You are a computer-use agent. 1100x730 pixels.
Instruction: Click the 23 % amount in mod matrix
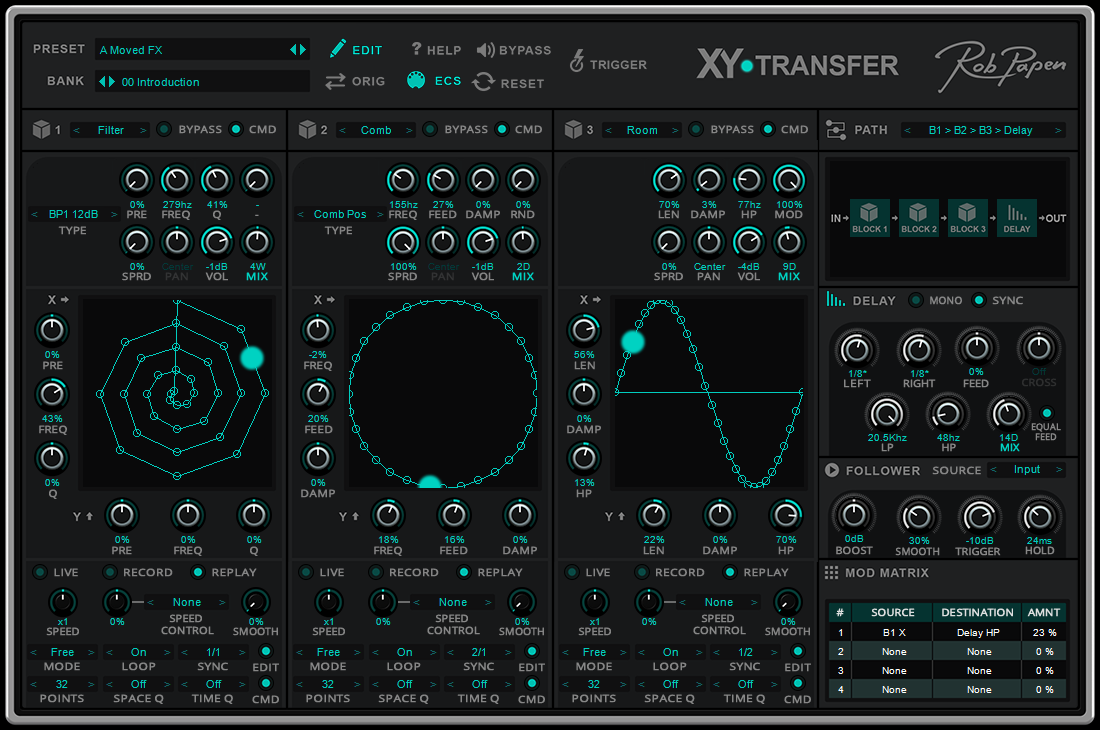pyautogui.click(x=1044, y=633)
